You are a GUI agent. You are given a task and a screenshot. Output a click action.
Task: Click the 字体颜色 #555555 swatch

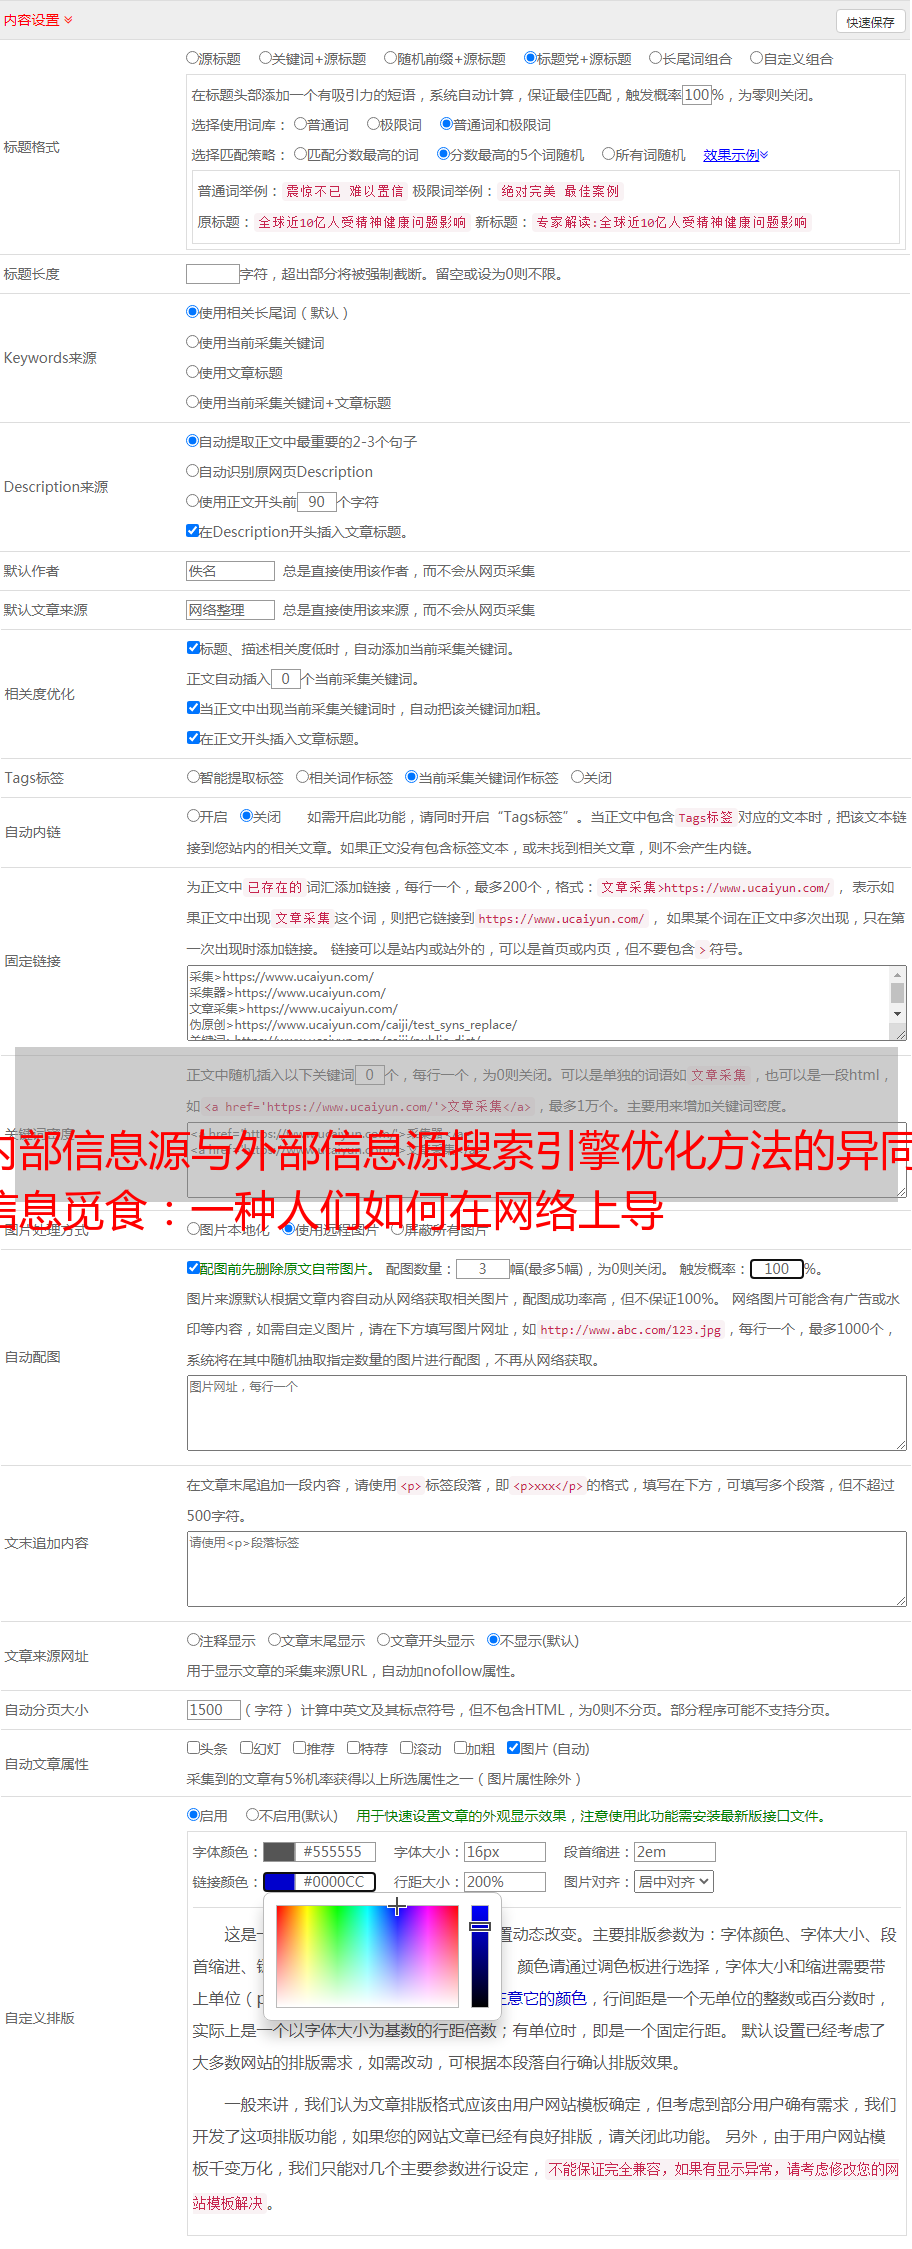pyautogui.click(x=279, y=1852)
